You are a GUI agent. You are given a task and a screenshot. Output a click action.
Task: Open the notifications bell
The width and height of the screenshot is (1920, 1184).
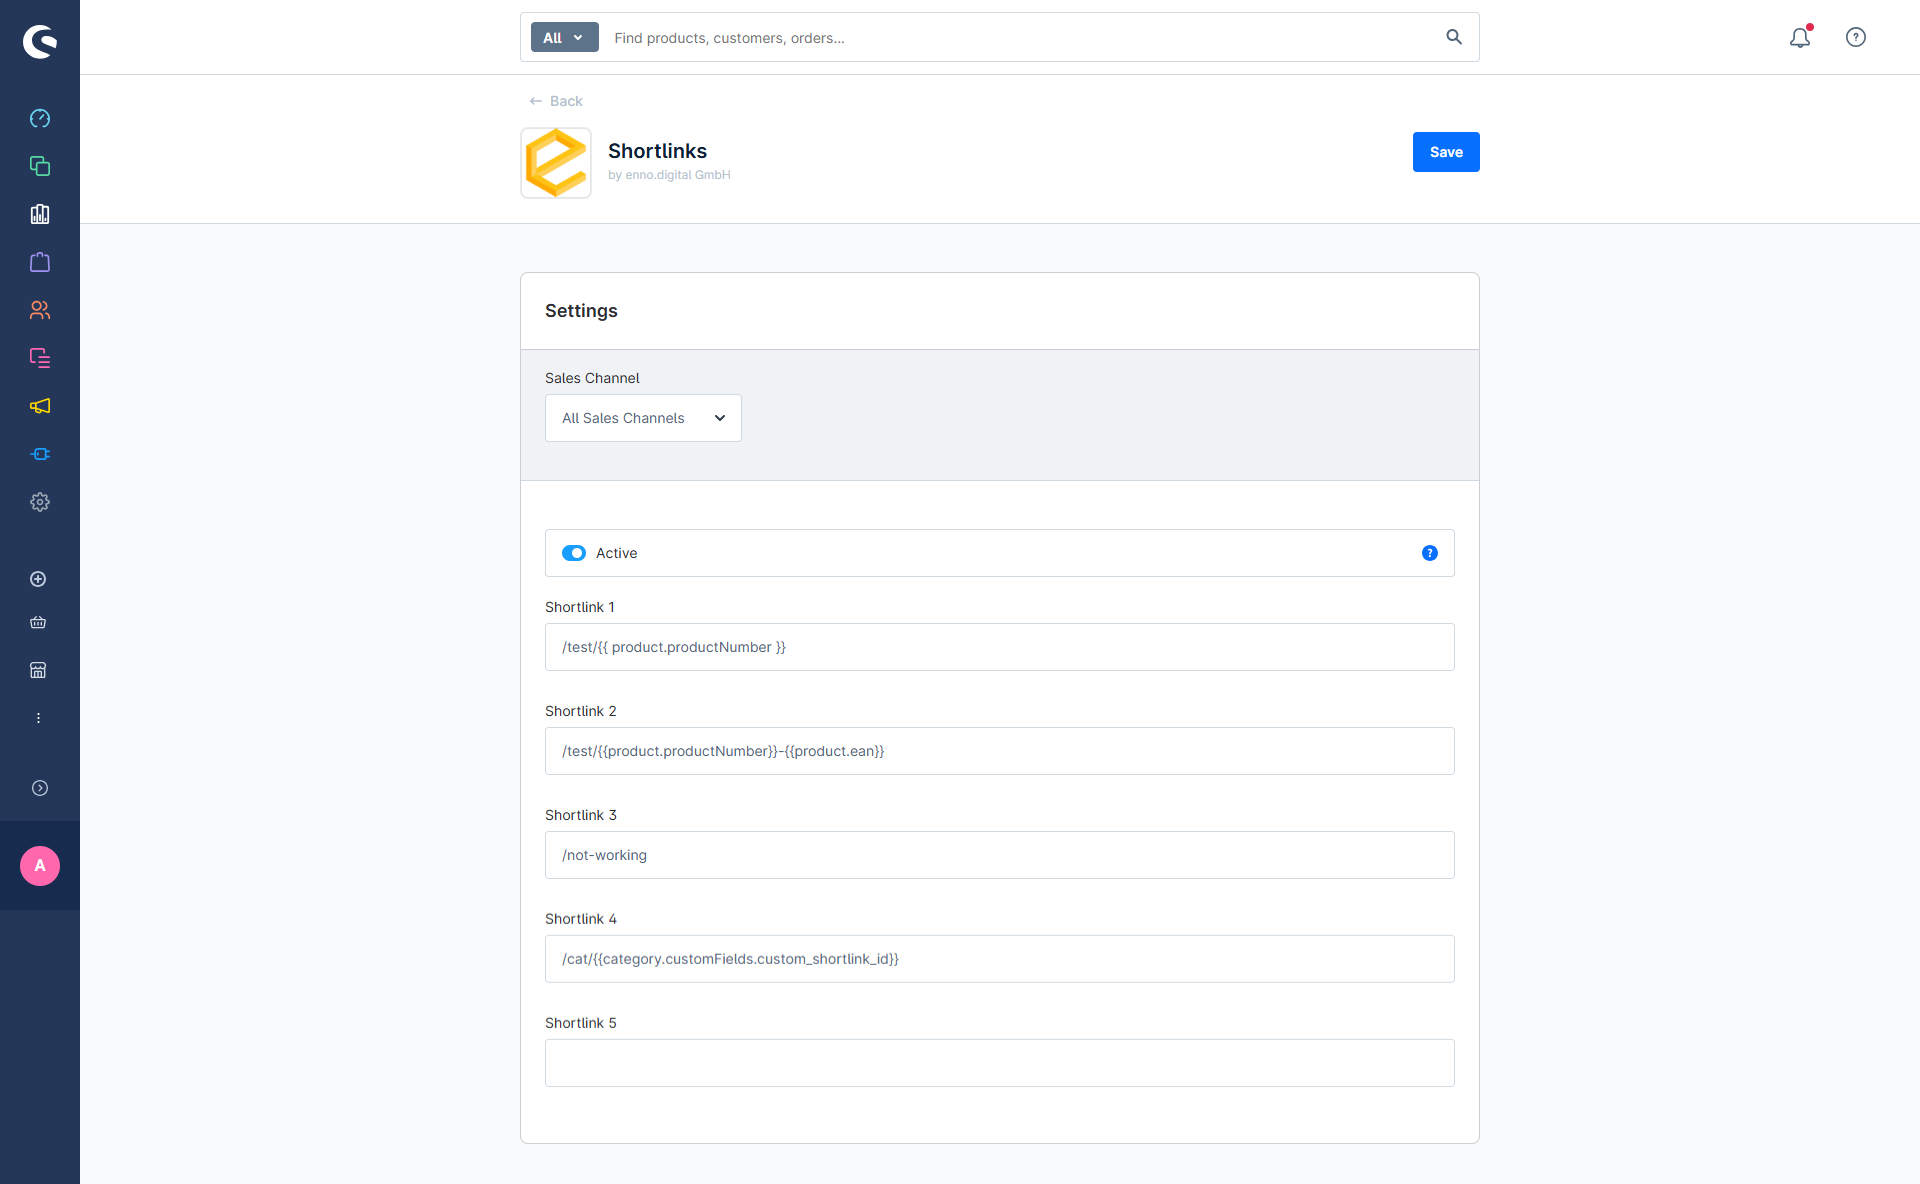1800,37
